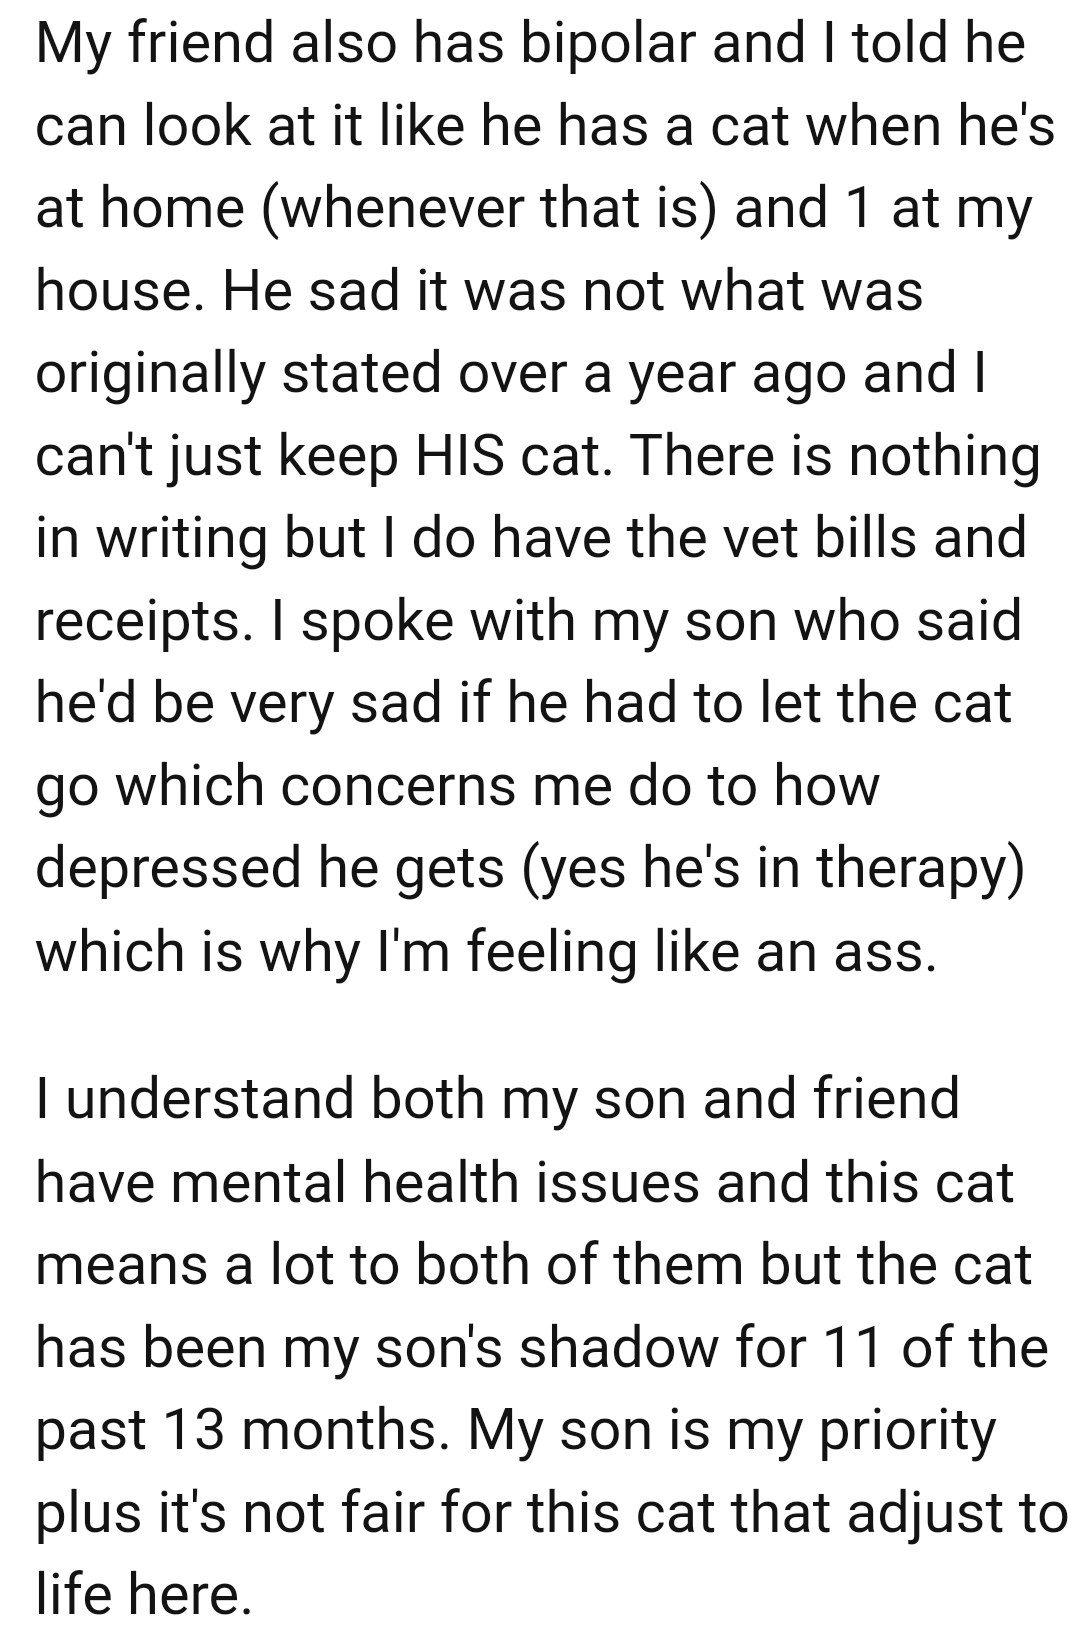Click the word "priority"
This screenshot has width=1079, height=1645.
pos(906,1431)
